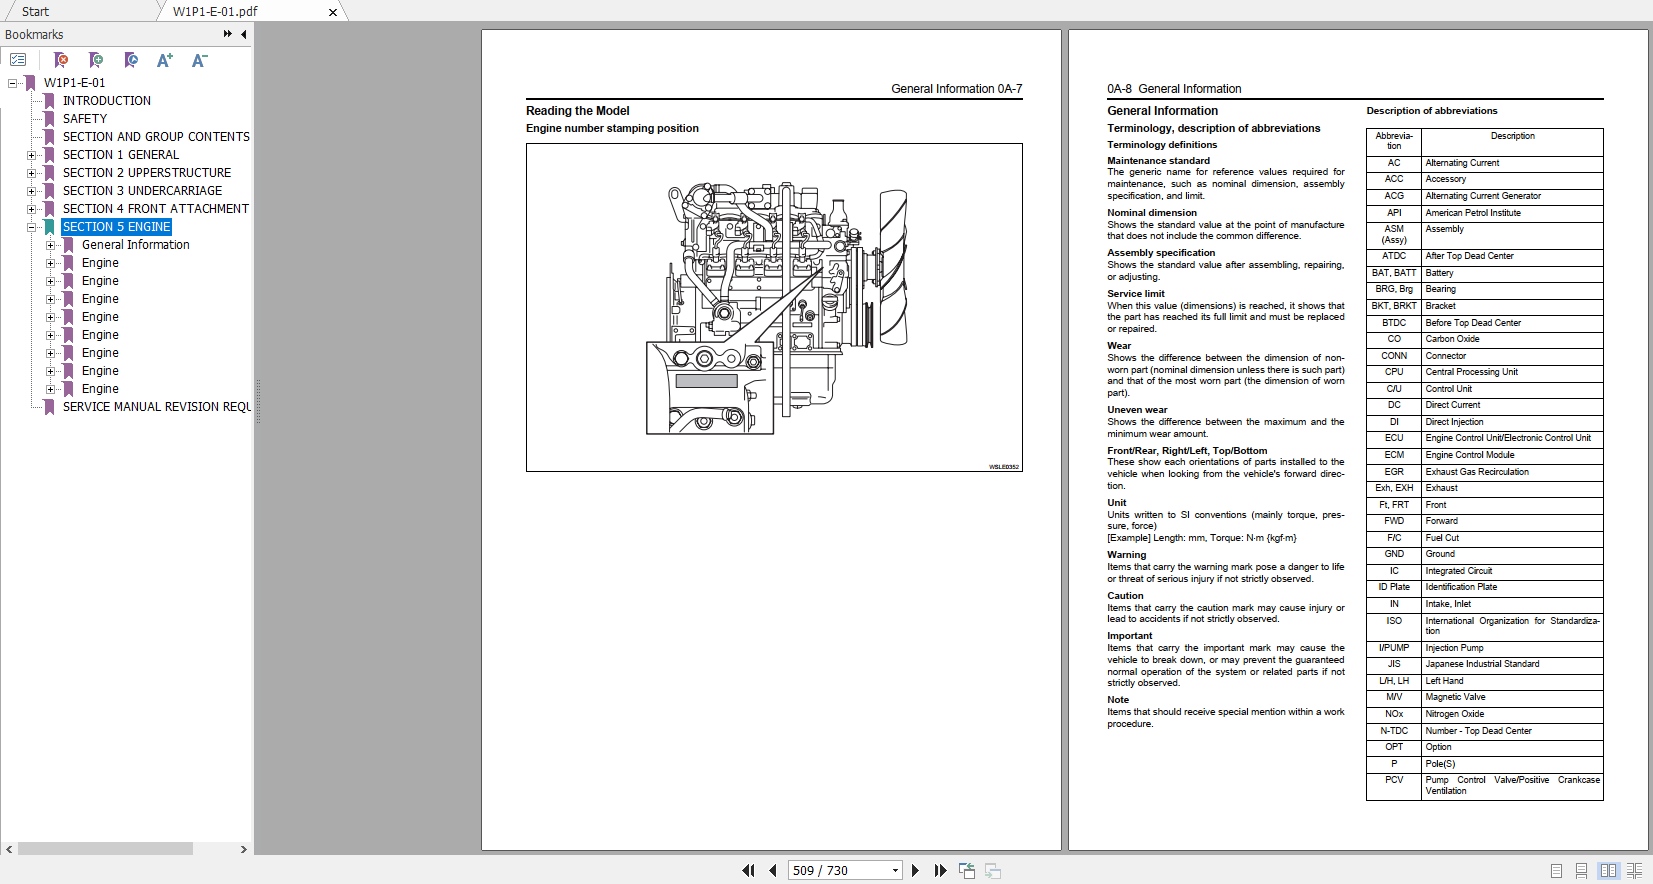
Task: Select the highlighted SECTION 5 ENGINE bookmark
Action: point(117,227)
